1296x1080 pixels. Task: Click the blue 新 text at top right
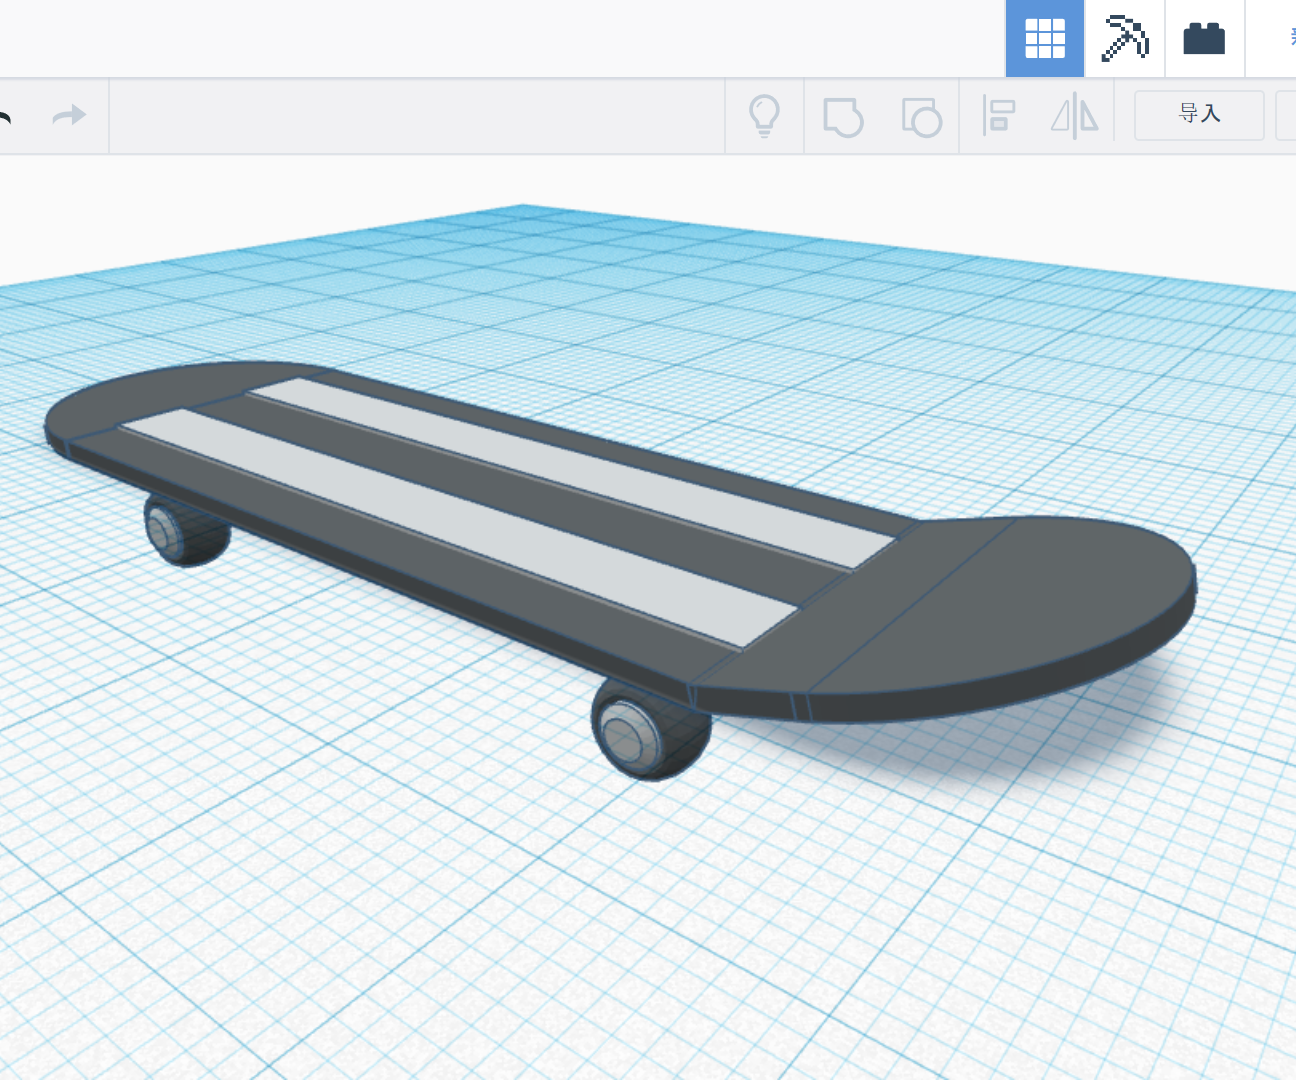click(1291, 38)
